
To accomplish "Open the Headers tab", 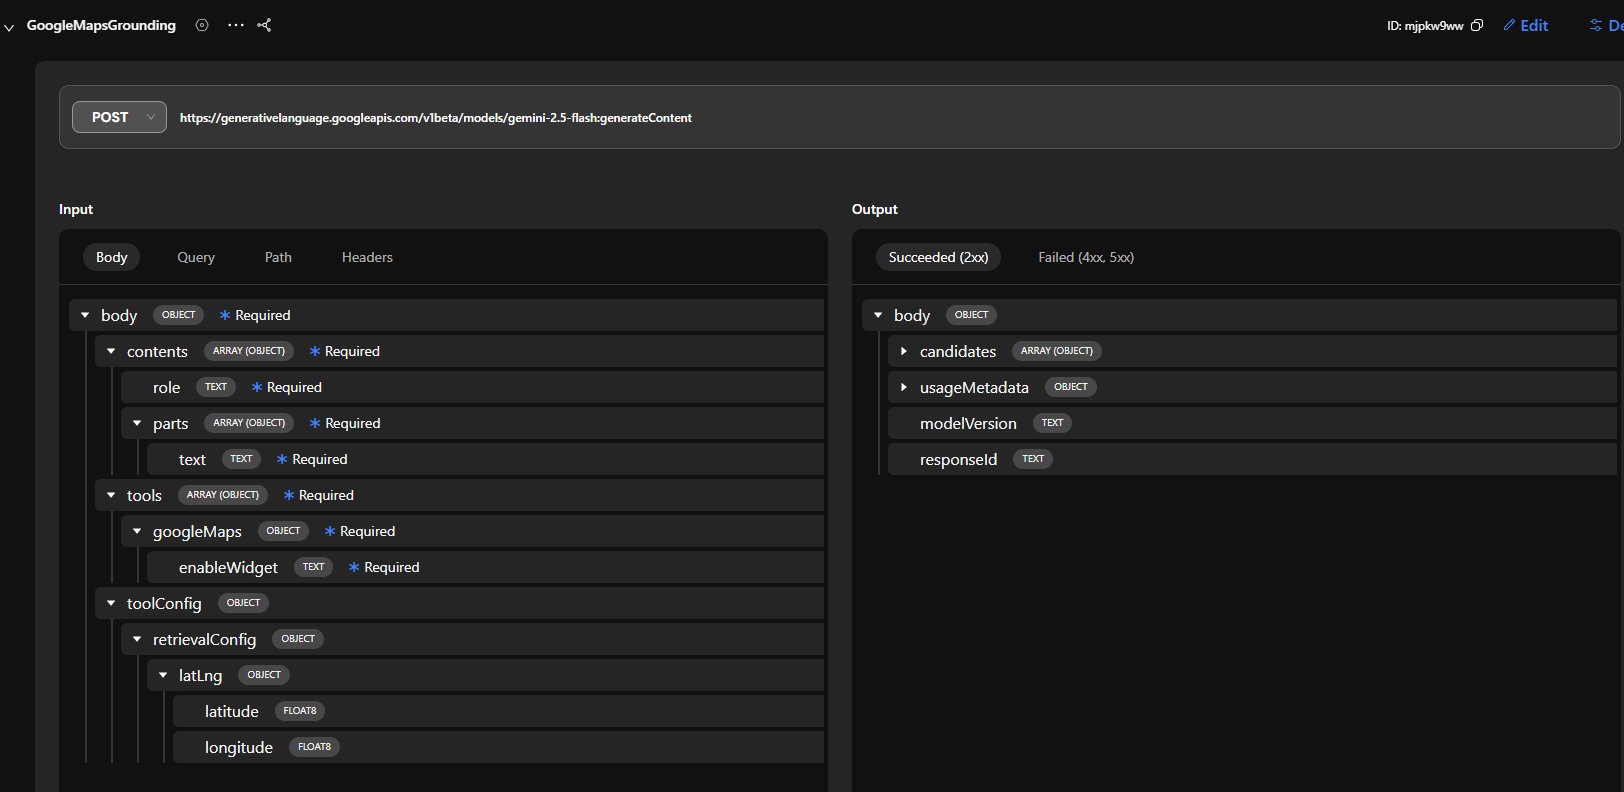I will tap(367, 257).
